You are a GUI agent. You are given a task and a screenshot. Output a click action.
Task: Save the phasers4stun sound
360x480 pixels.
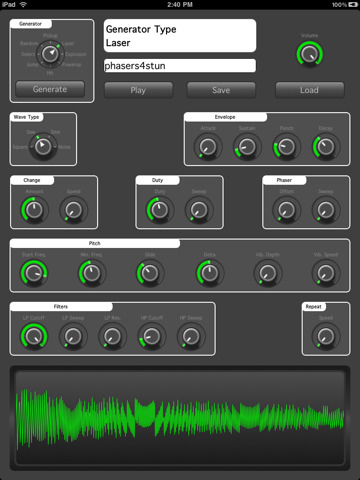coord(221,90)
